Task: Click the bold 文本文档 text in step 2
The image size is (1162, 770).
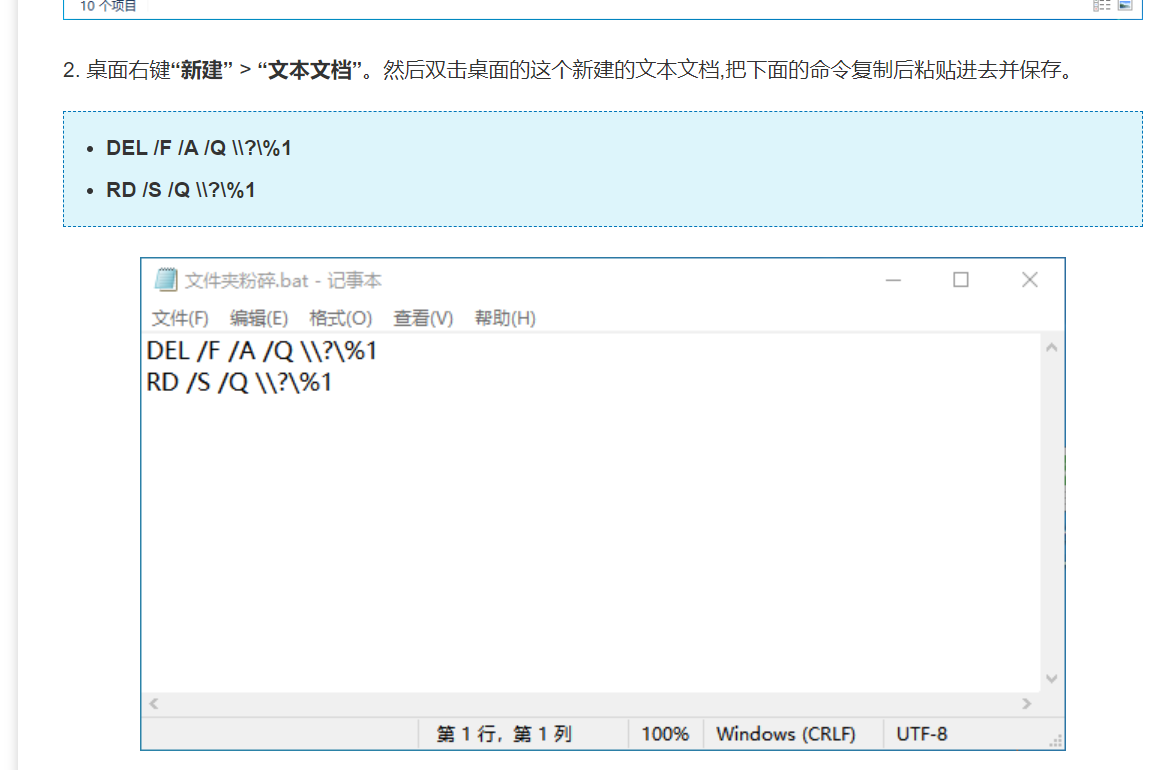Action: pos(310,70)
